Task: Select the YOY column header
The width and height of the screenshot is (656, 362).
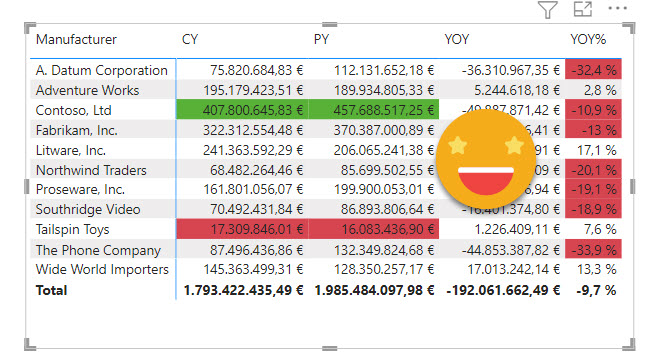Action: click(x=456, y=39)
